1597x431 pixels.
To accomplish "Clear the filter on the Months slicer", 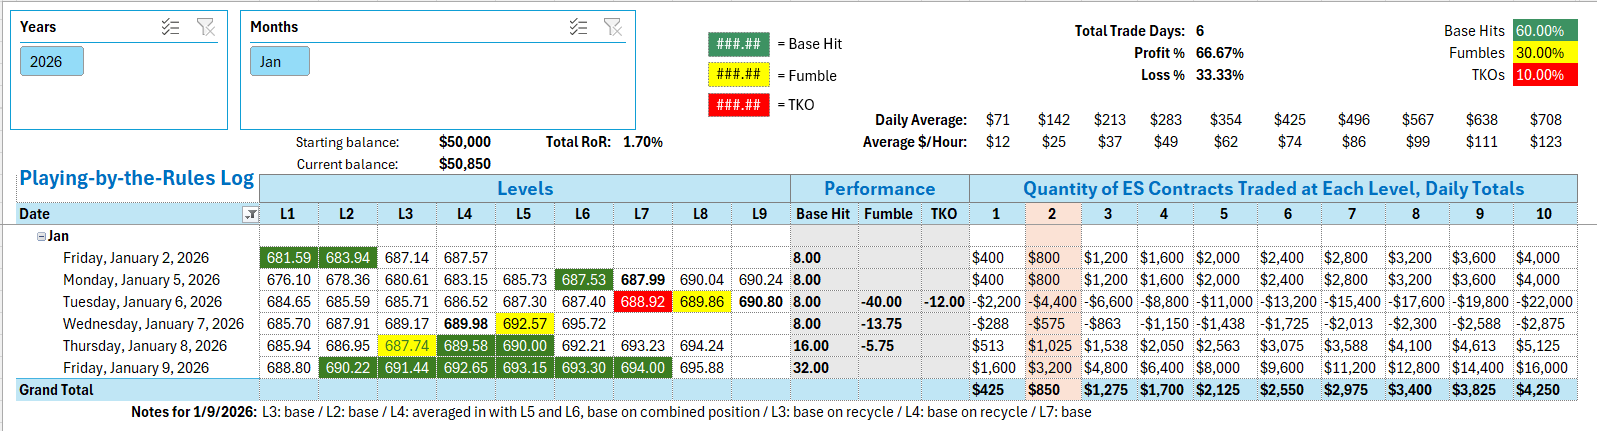I will (613, 27).
